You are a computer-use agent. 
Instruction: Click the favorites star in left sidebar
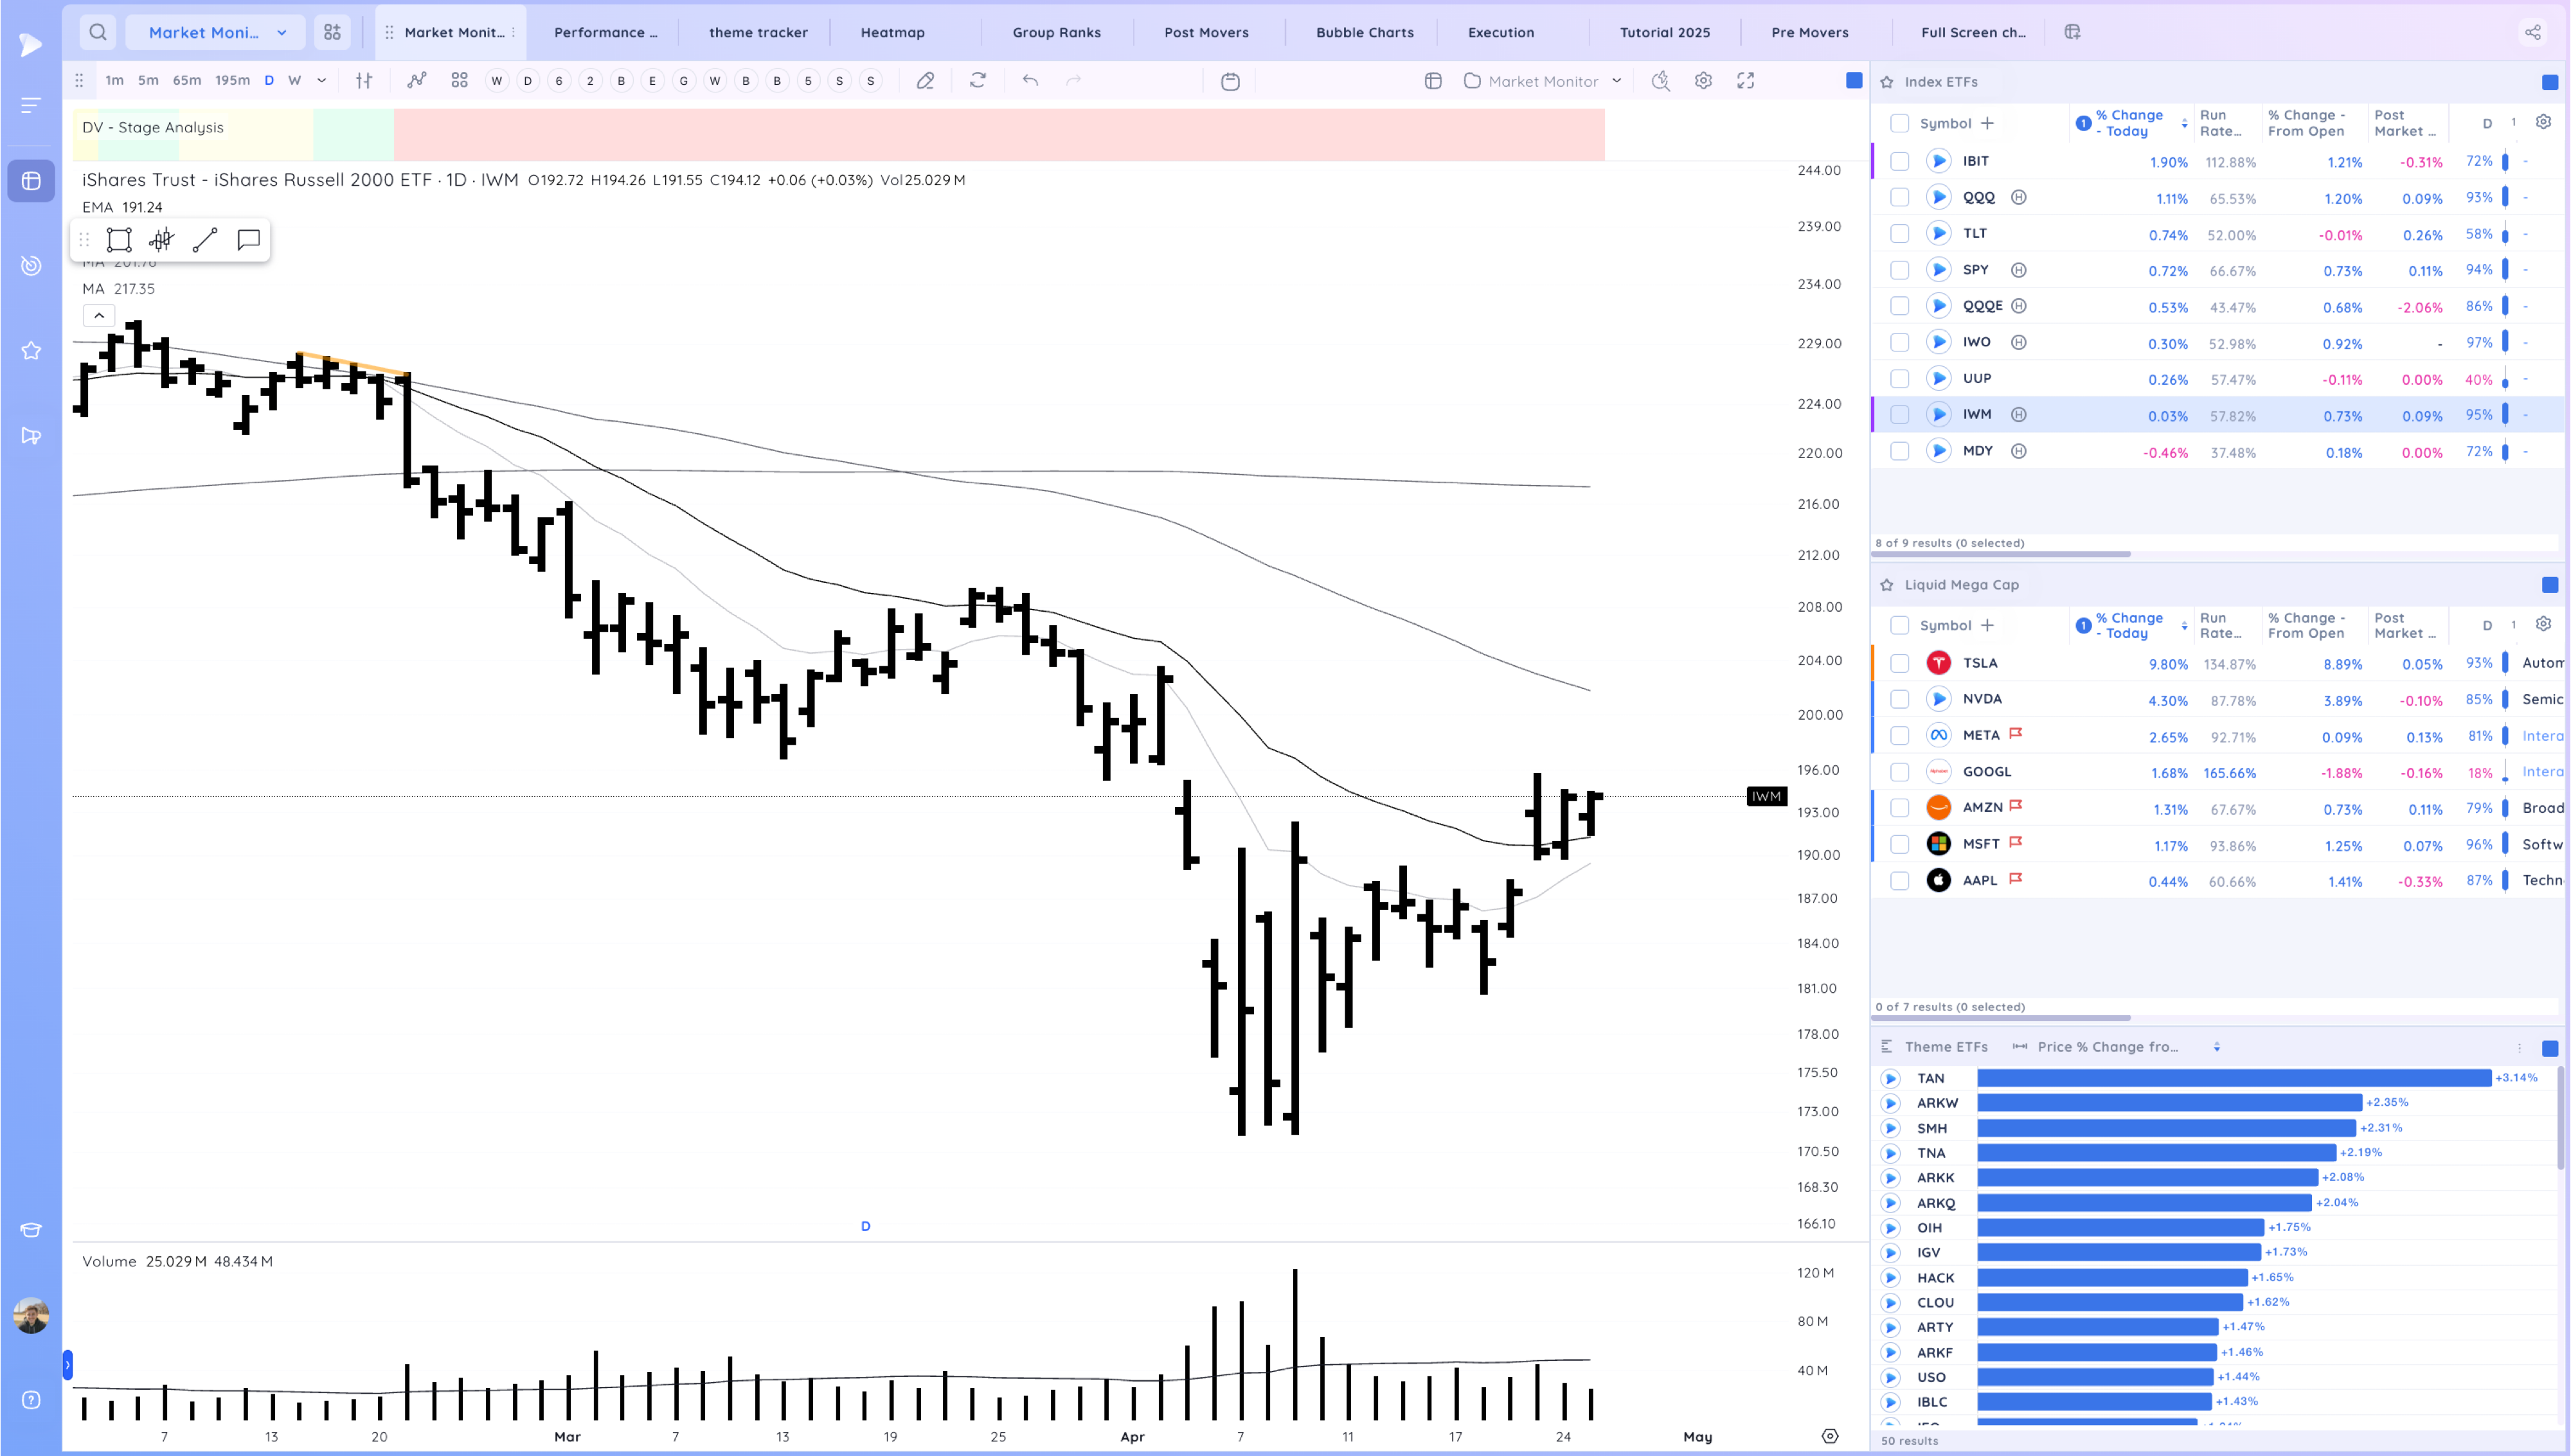click(31, 351)
